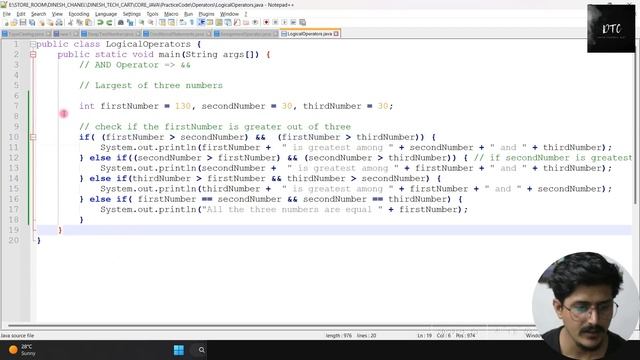Viewport: 640px width, 360px height.
Task: Open the Document Map toolbar icon
Action: (219, 22)
